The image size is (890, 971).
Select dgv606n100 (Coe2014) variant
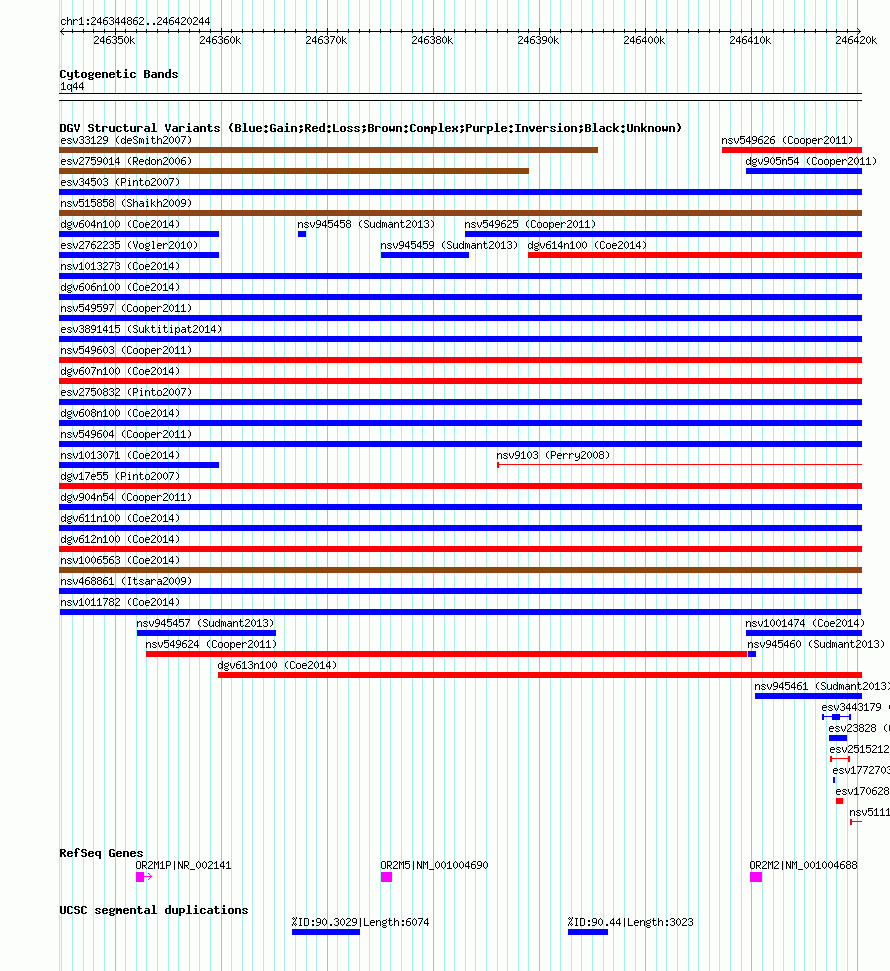460,297
